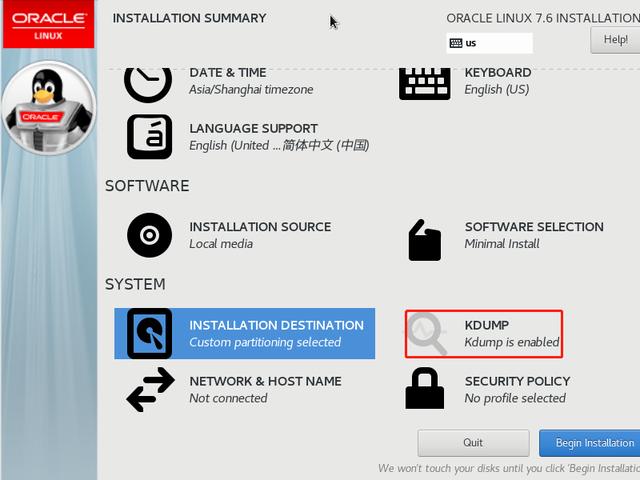The height and width of the screenshot is (480, 640).
Task: Click 'Custom partitioning selected' text
Action: point(265,342)
